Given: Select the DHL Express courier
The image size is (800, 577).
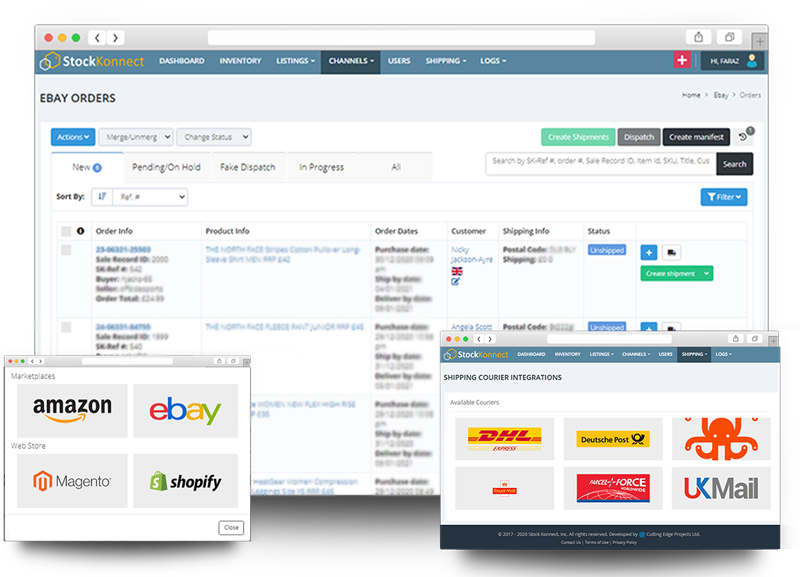Looking at the screenshot, I should (502, 438).
